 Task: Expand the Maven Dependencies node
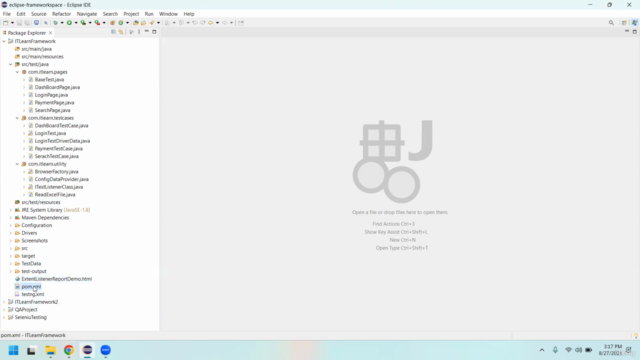click(x=11, y=218)
